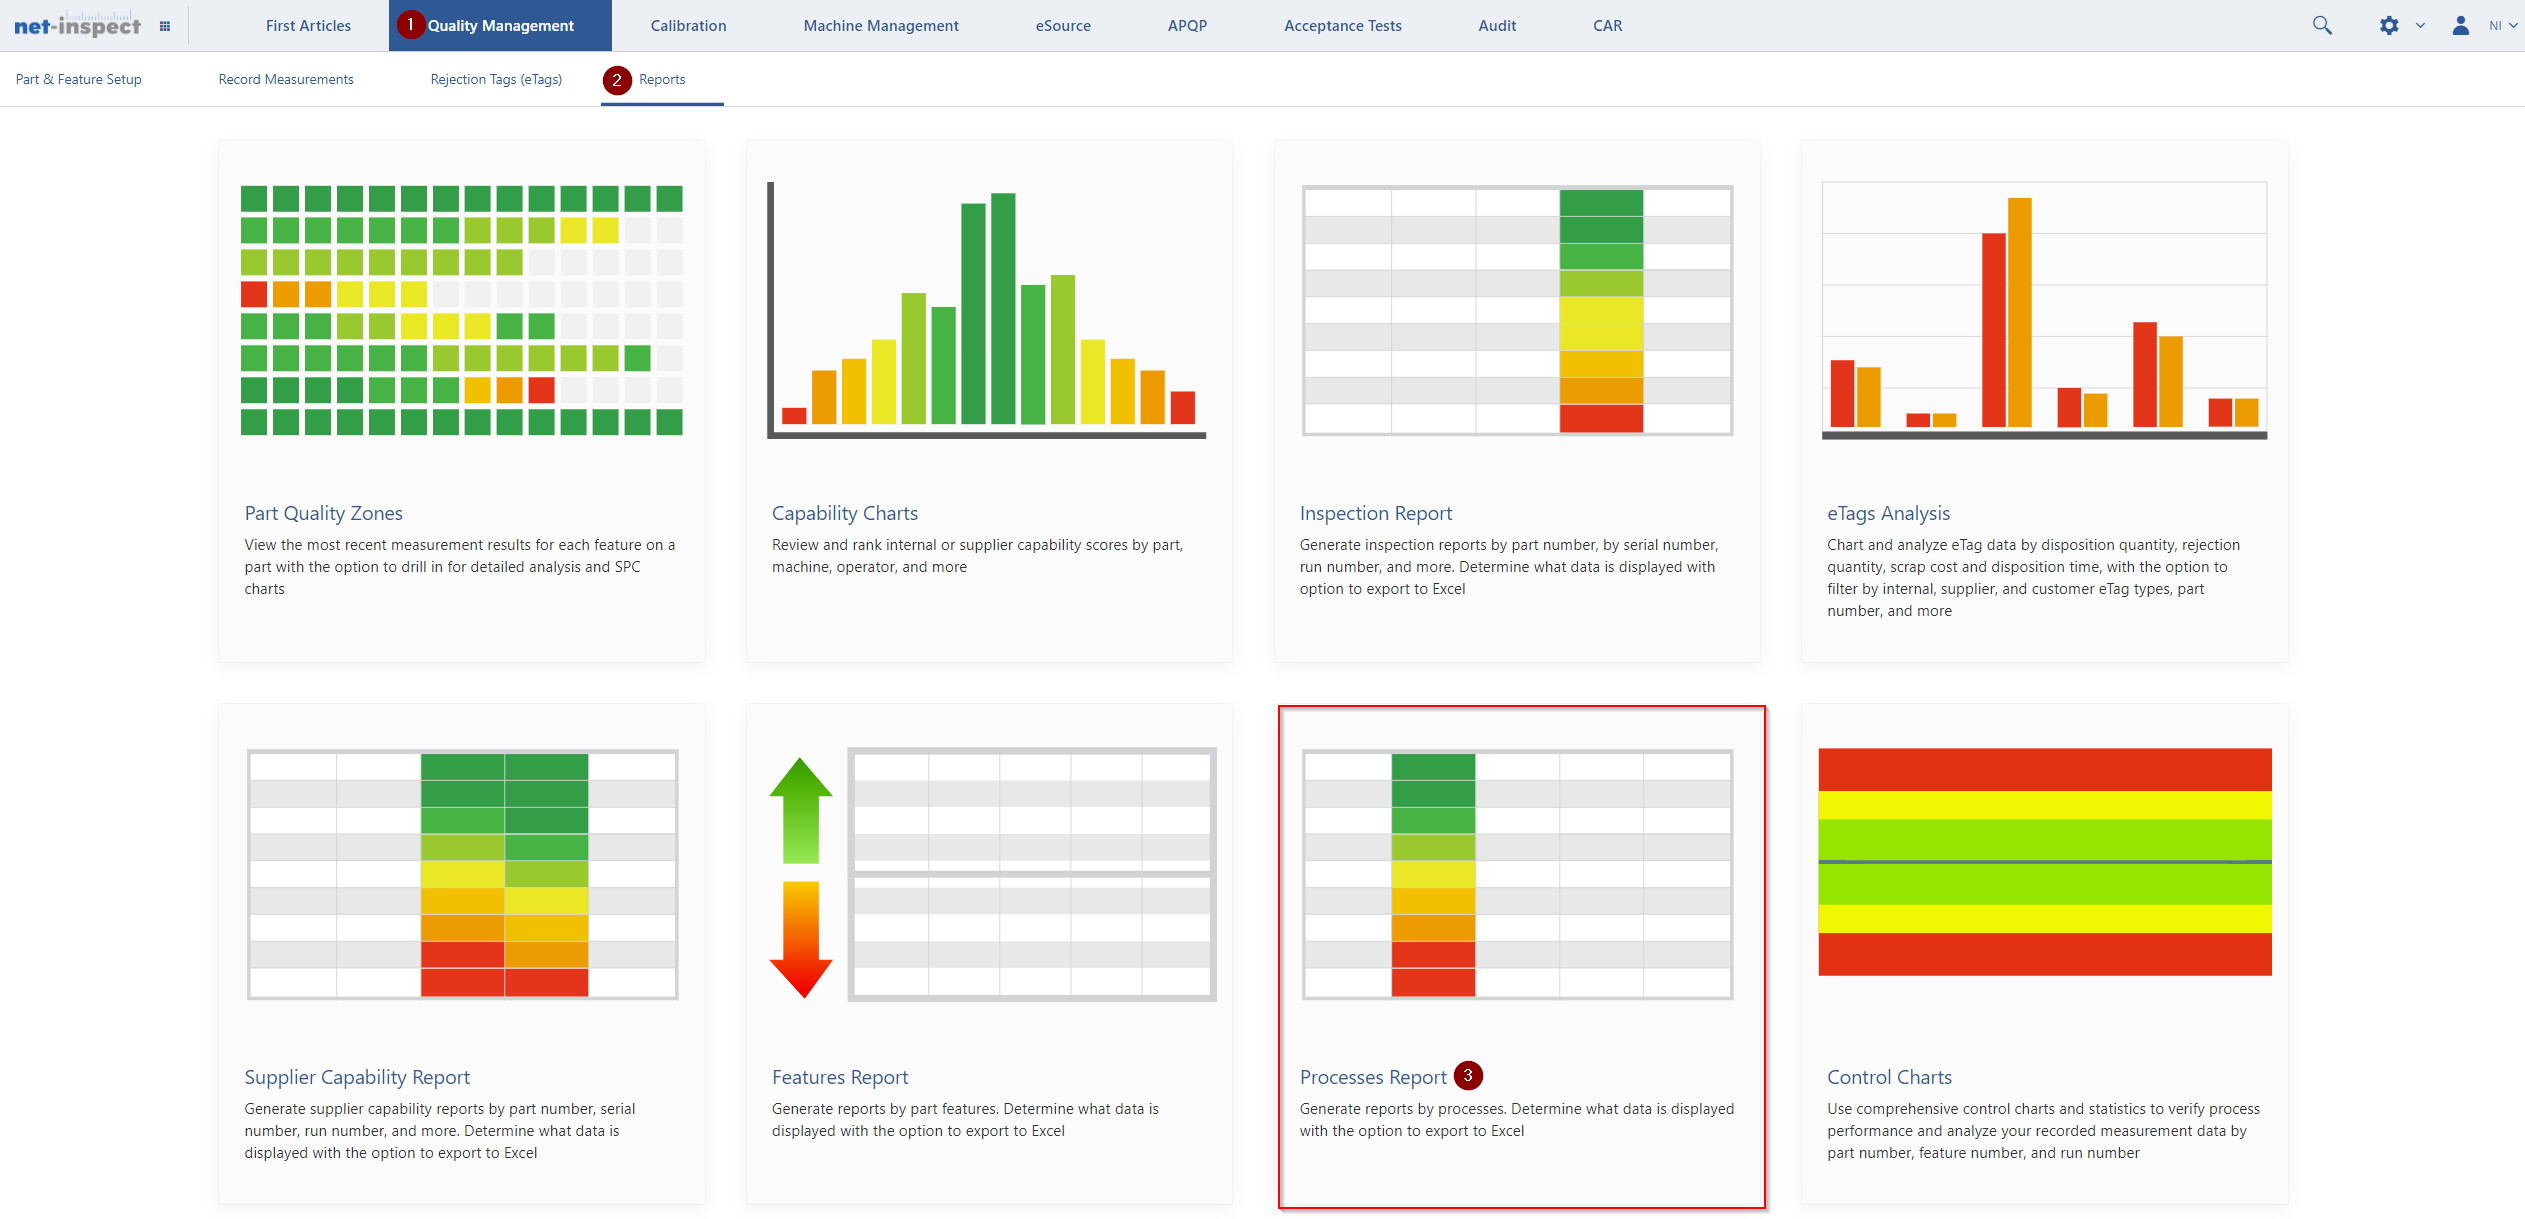Click Capability Charts description text
The height and width of the screenshot is (1219, 2525).
(977, 556)
